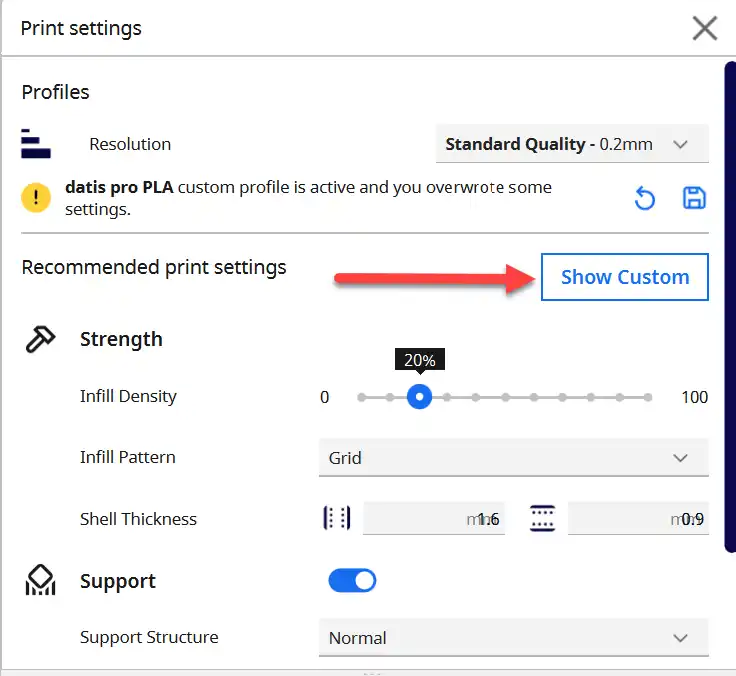Disable the Support toggle switch
736x676 pixels.
pyautogui.click(x=353, y=581)
